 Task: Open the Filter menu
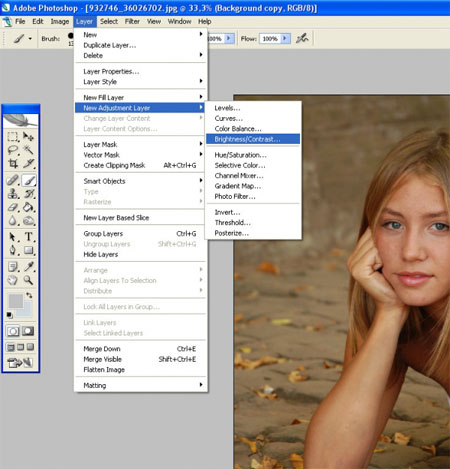pyautogui.click(x=132, y=22)
